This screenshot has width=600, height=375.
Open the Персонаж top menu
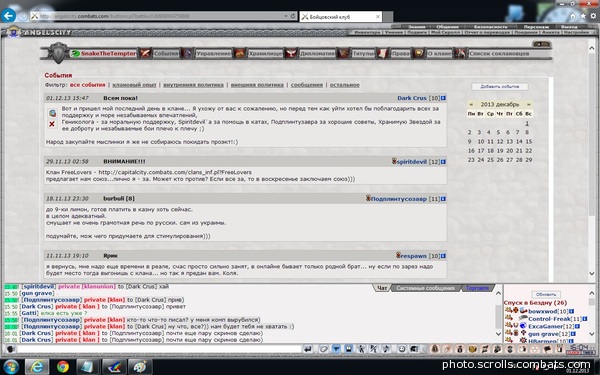tap(536, 27)
